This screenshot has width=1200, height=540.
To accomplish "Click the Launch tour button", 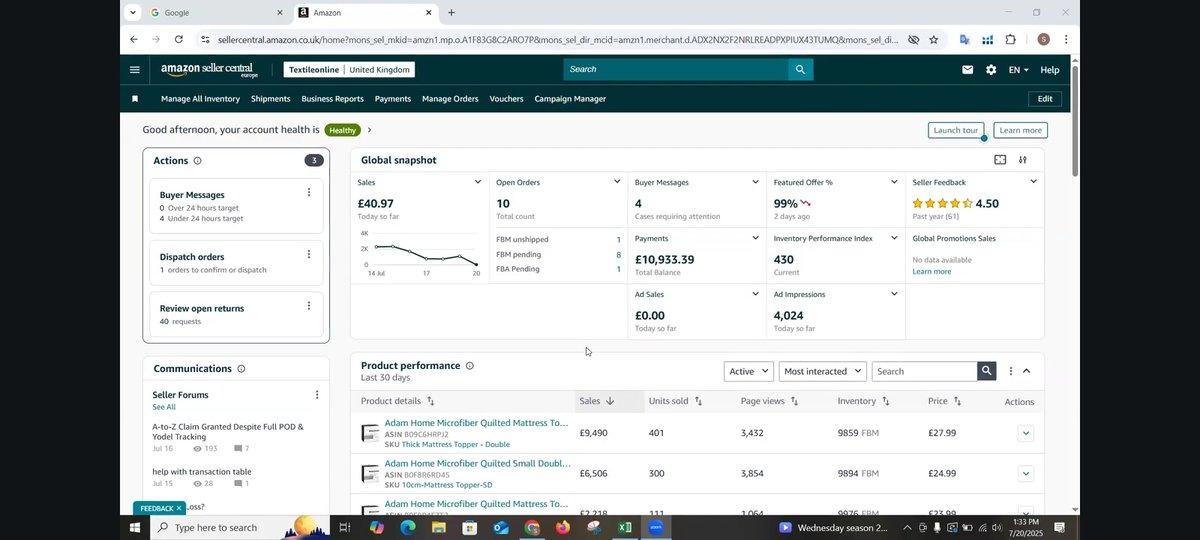I will coord(956,130).
